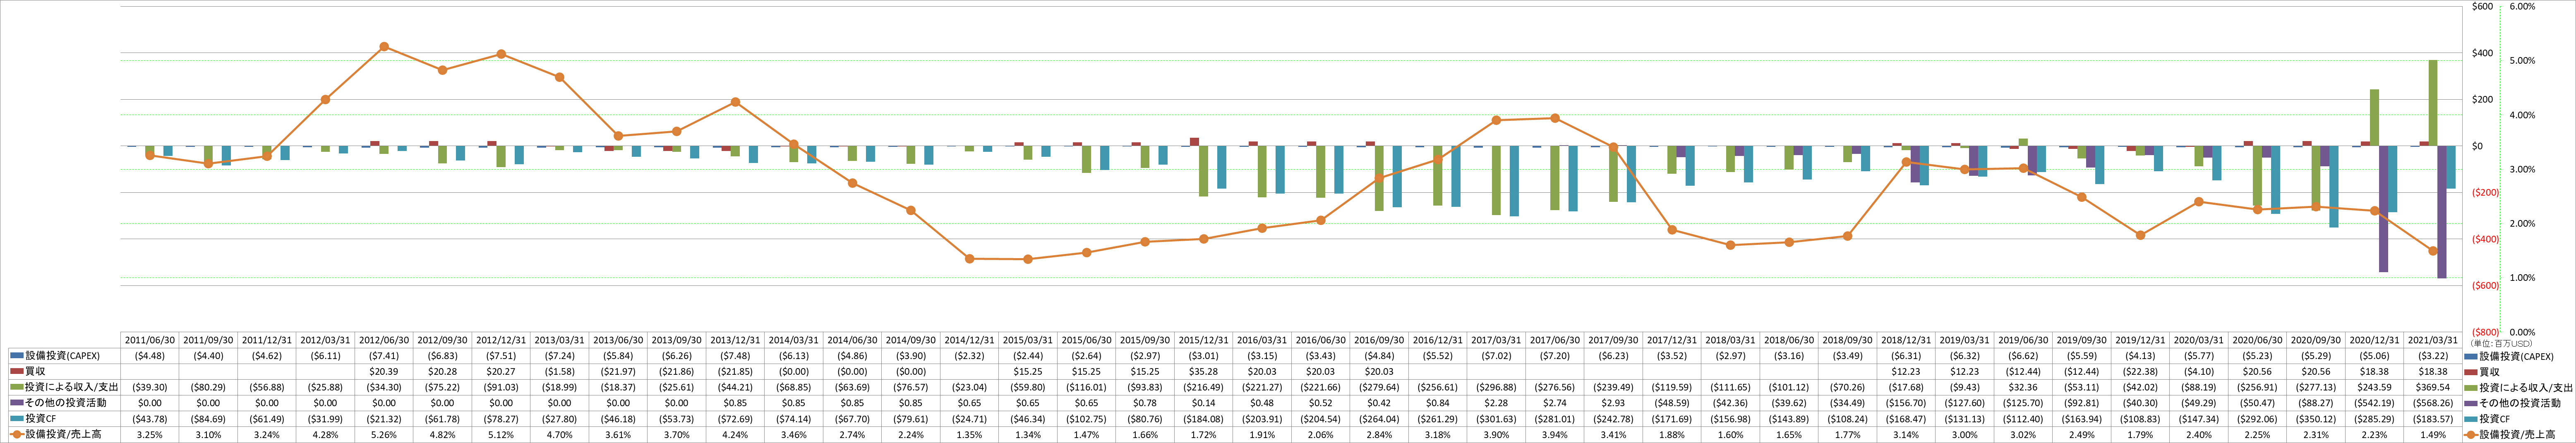Click the 1.49% ratio cell
Viewport: 2576px width, 443px height.
tap(2433, 435)
